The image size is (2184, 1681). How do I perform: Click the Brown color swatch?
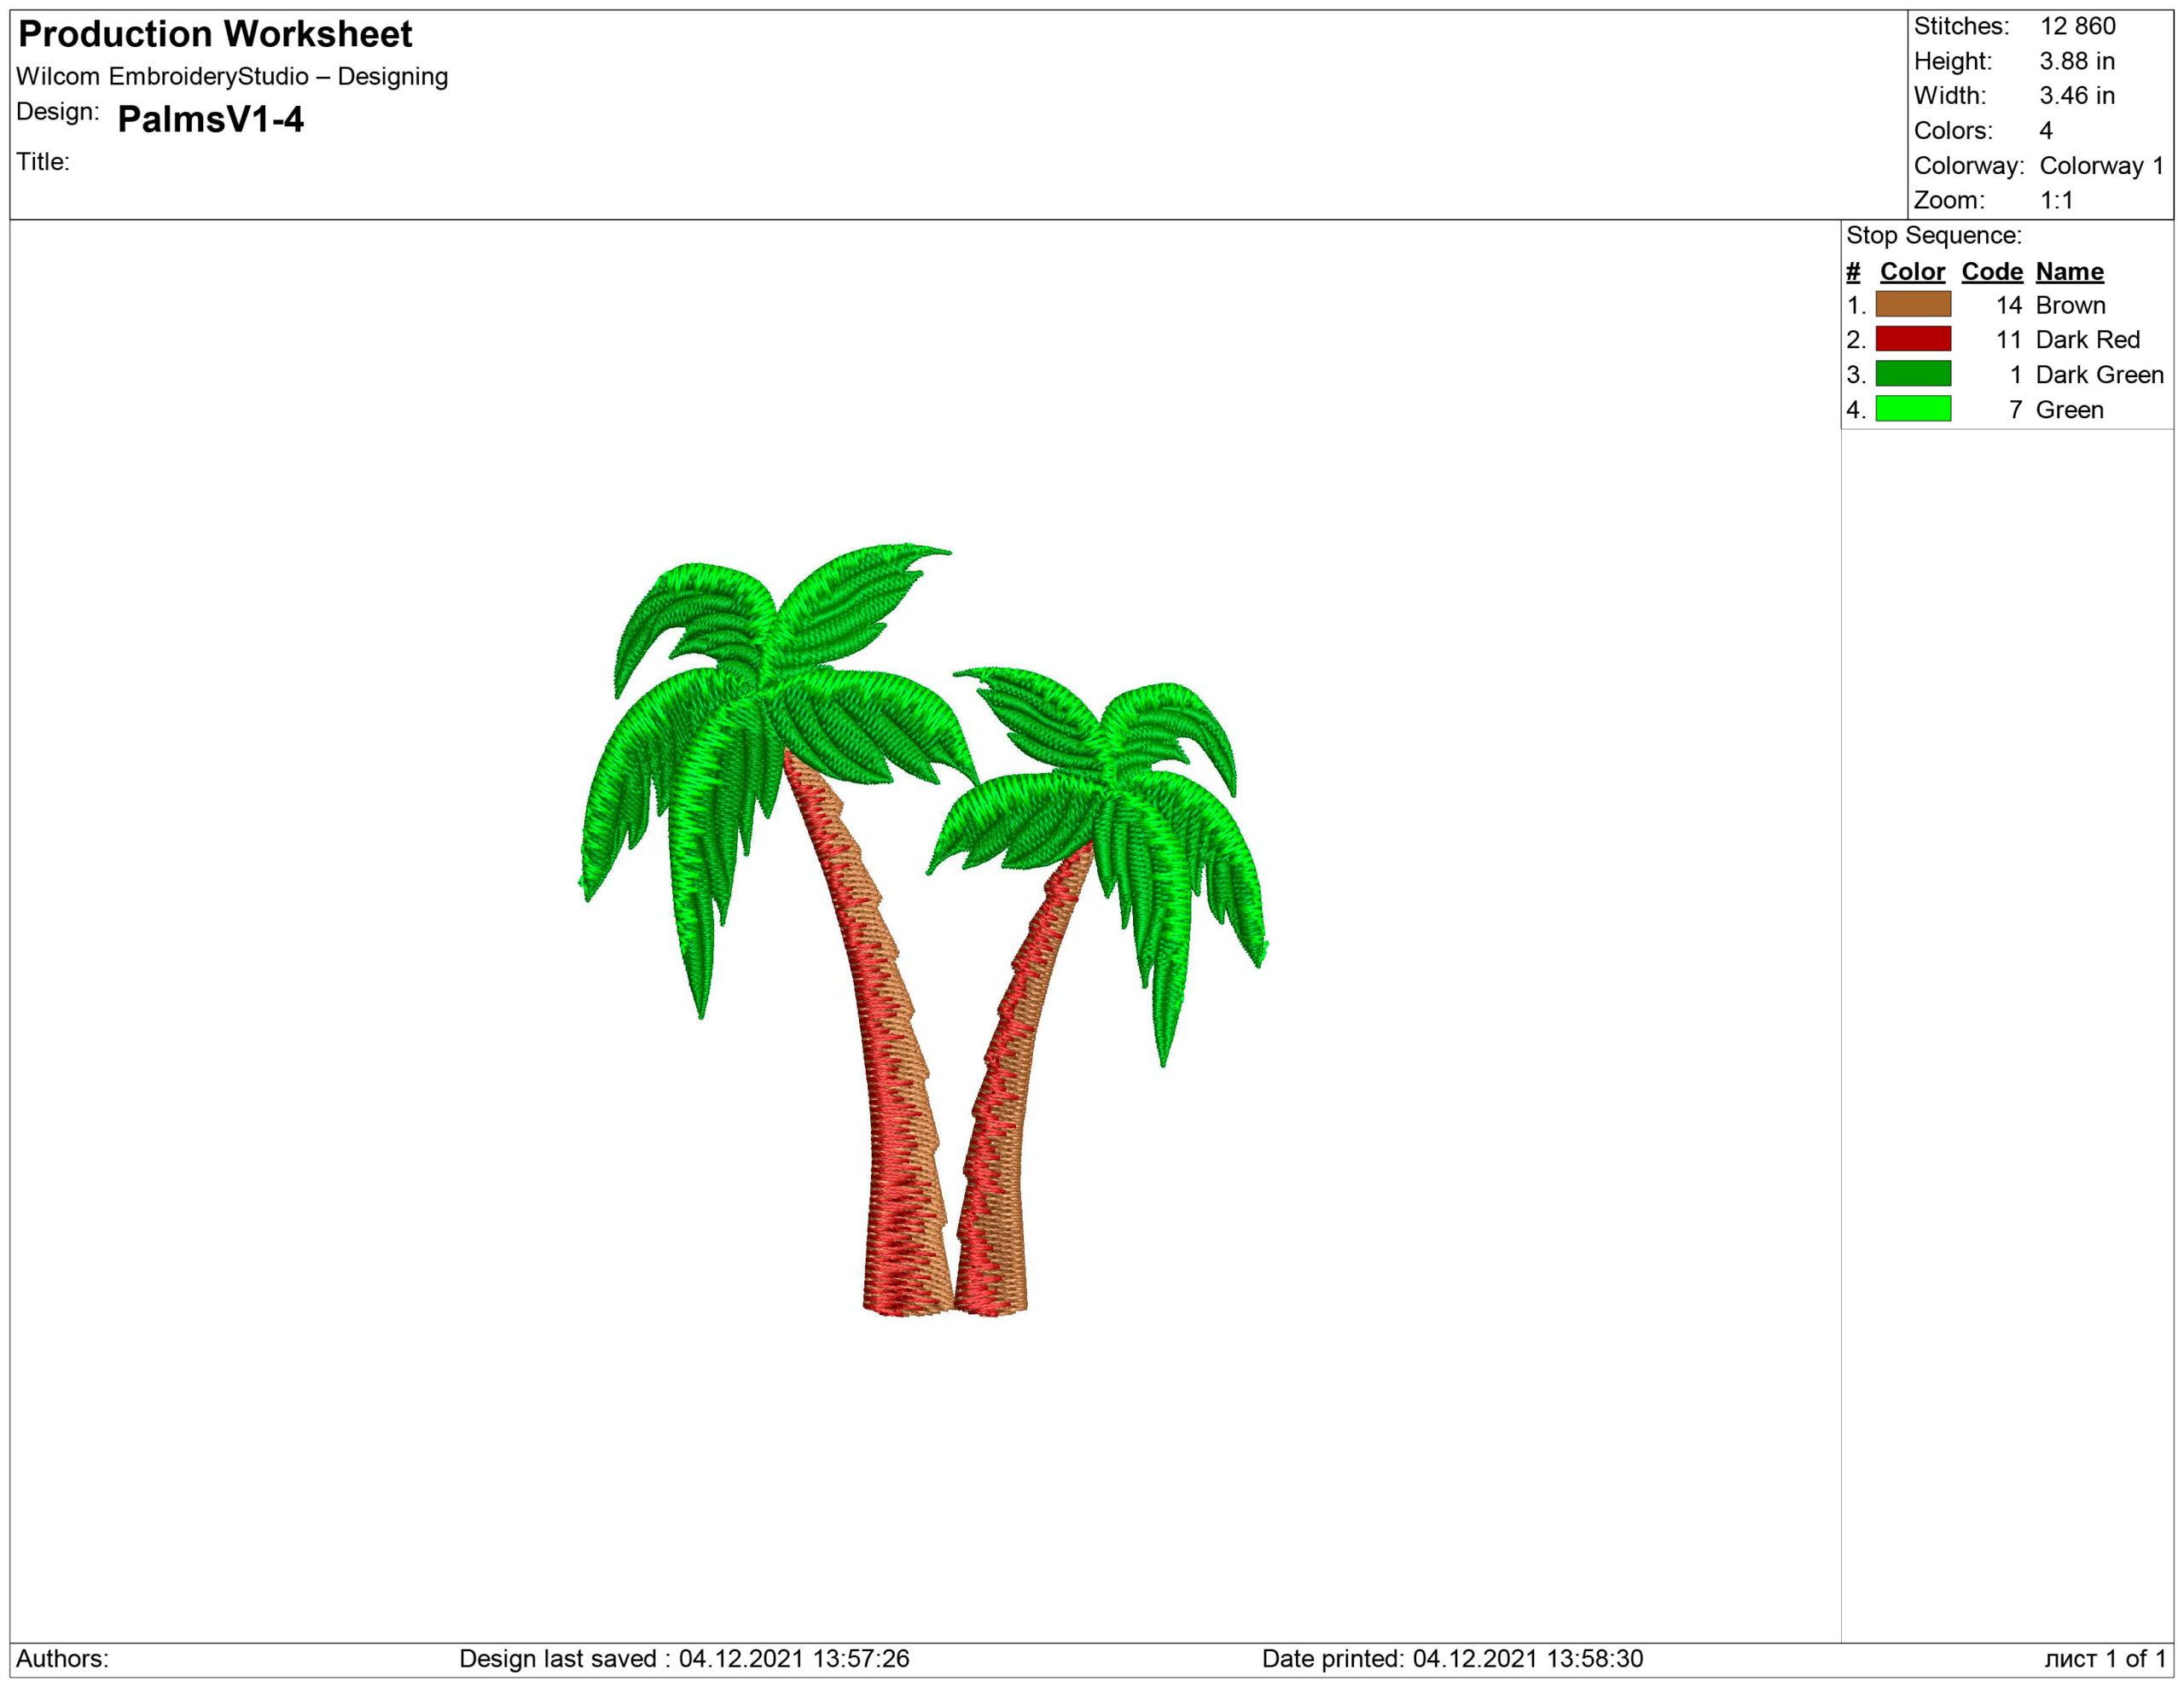1912,304
